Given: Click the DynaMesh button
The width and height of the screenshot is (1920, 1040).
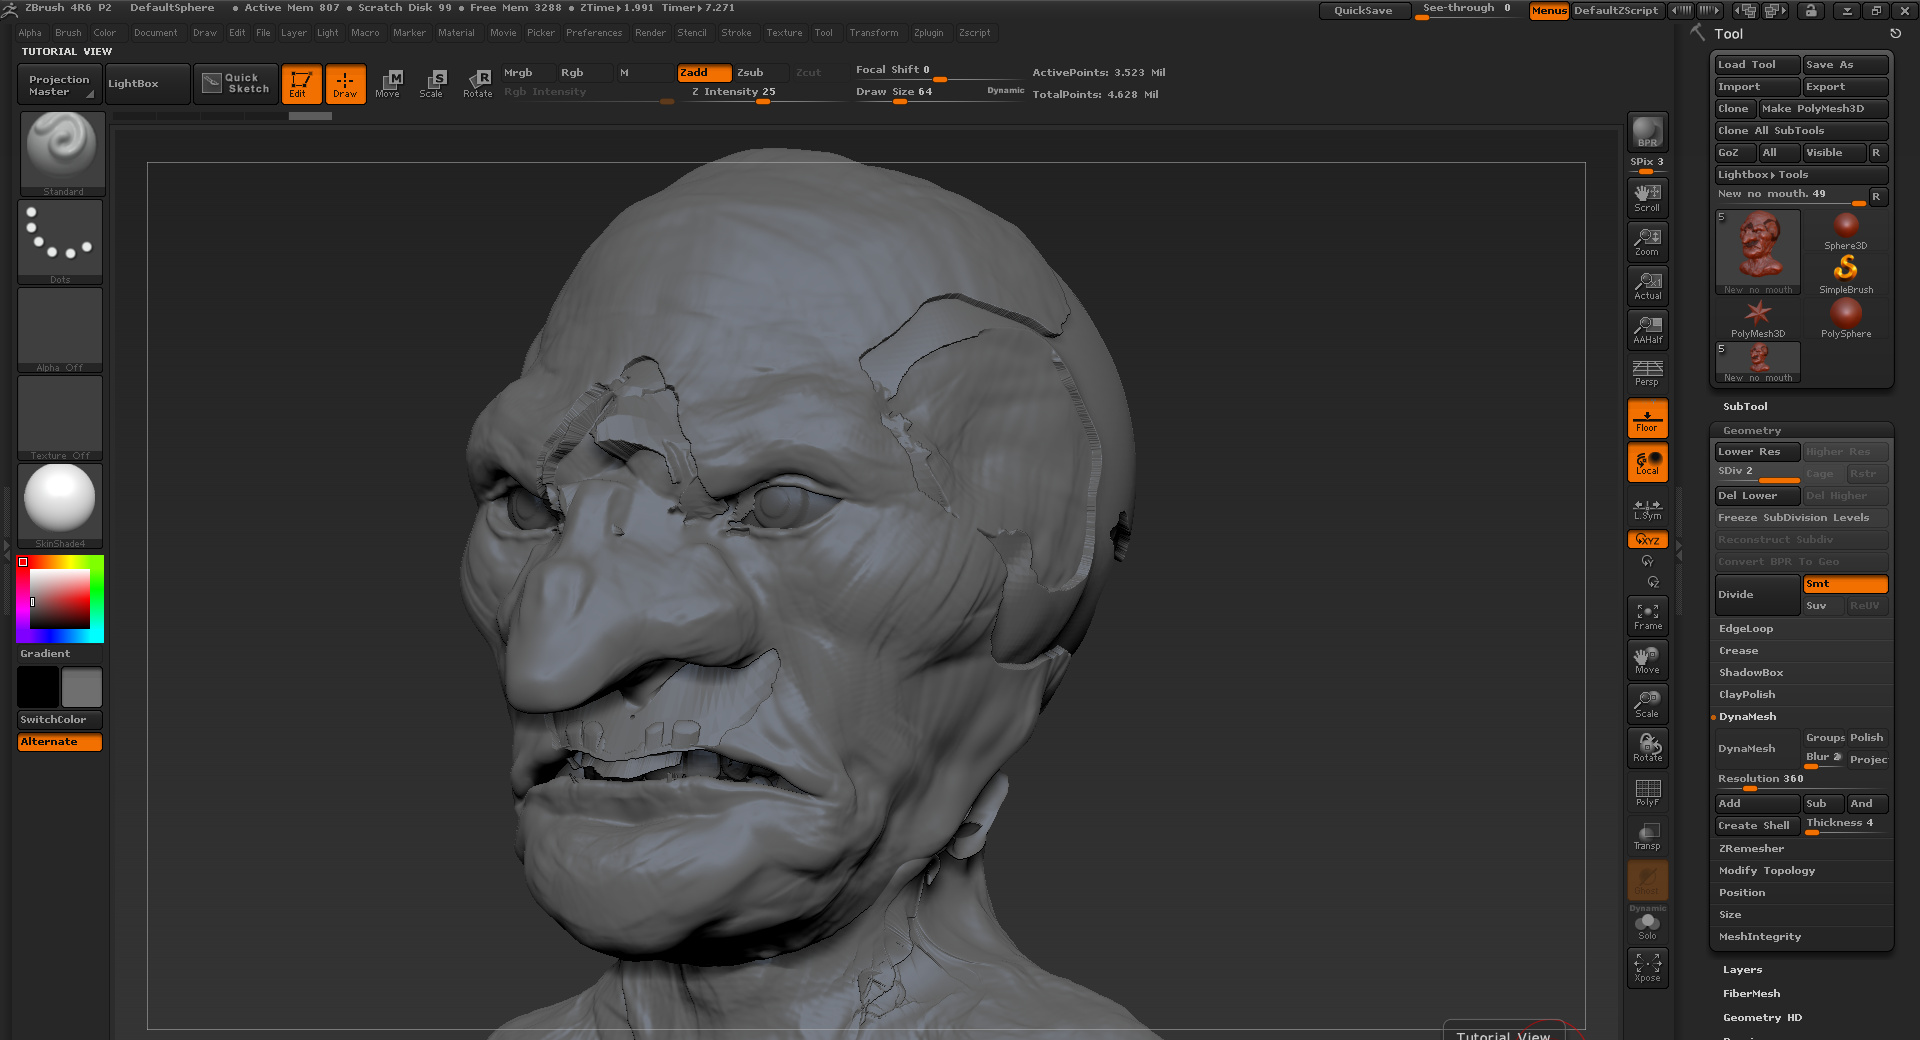Looking at the screenshot, I should pyautogui.click(x=1757, y=749).
